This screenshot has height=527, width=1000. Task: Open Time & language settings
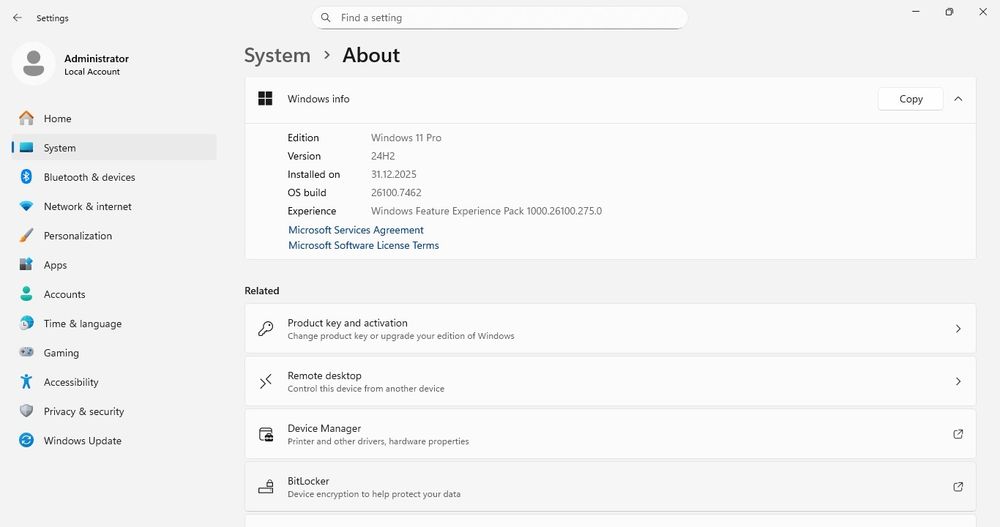click(x=114, y=323)
